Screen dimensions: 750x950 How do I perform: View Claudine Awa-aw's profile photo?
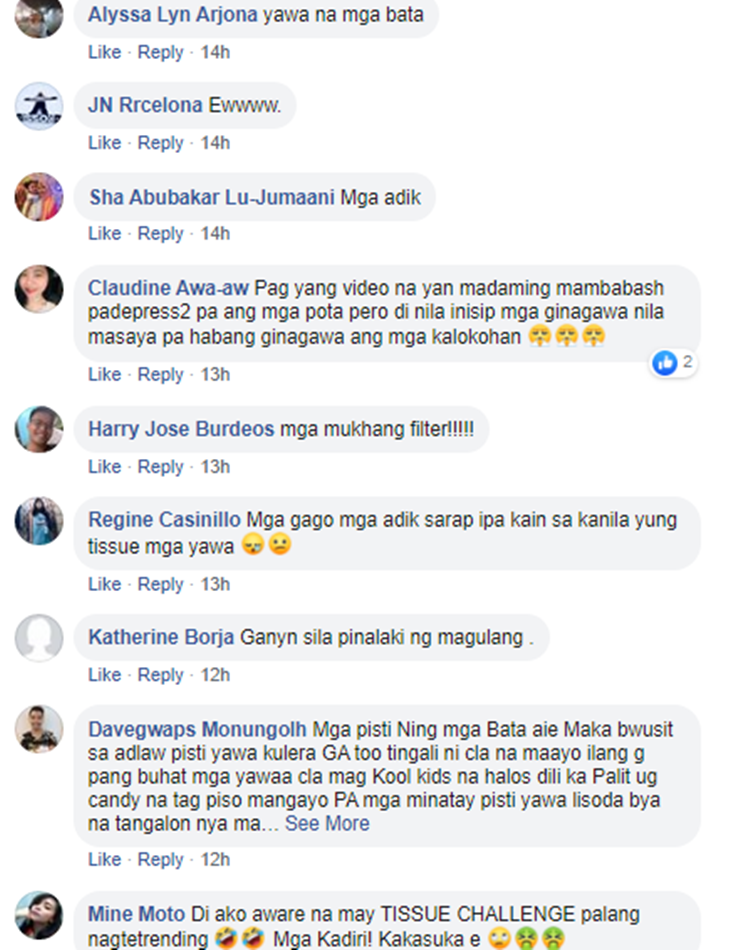point(39,289)
